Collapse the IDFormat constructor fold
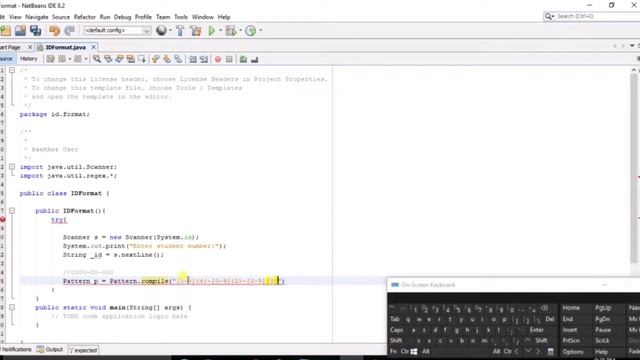This screenshot has height=360, width=640. tap(12, 211)
